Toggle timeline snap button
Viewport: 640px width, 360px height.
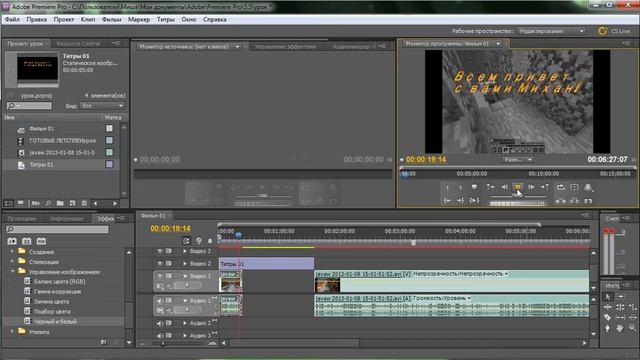tap(186, 241)
